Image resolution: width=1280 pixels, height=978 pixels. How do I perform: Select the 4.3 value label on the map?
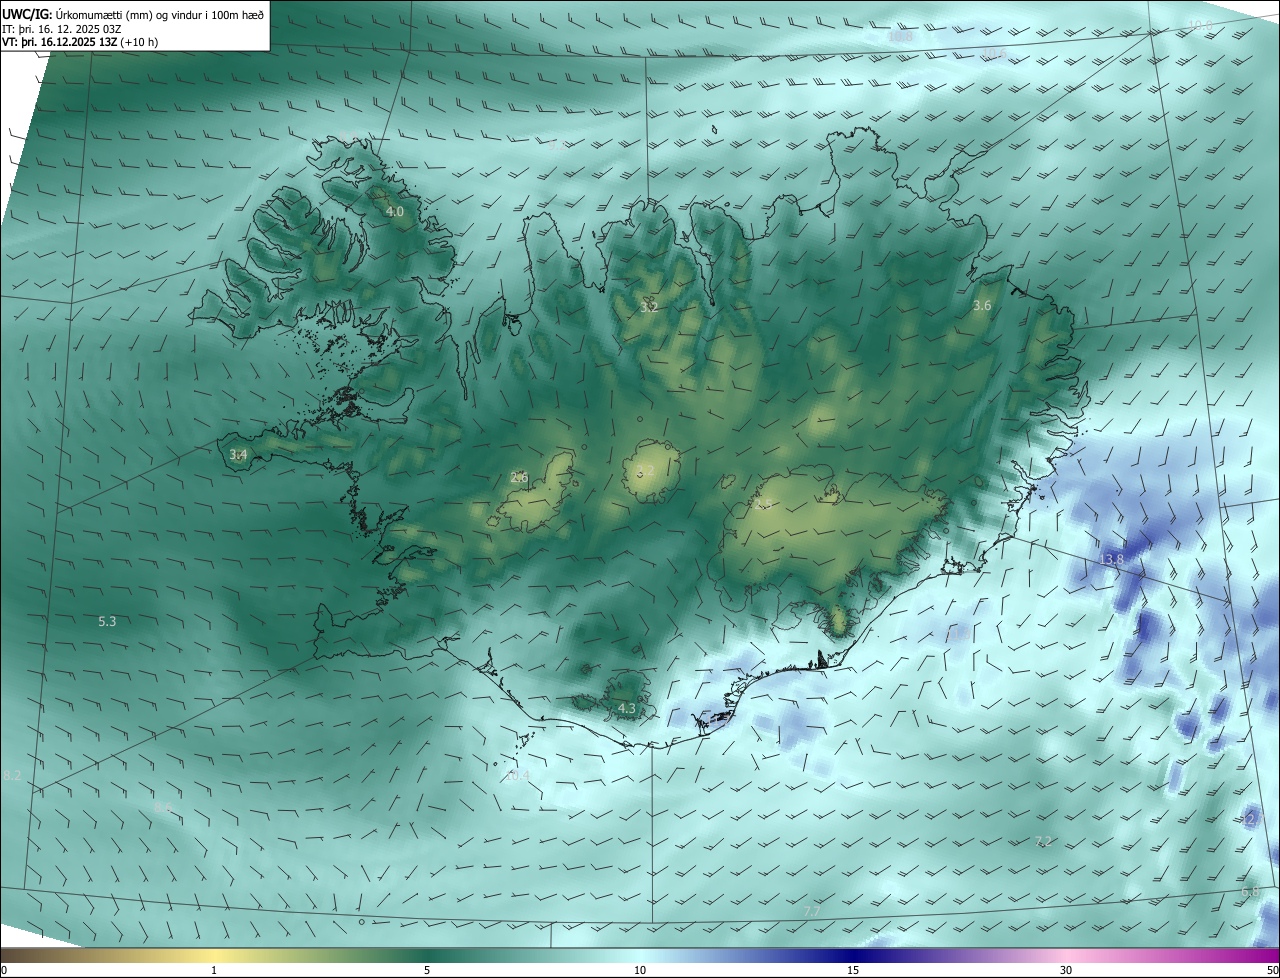point(627,709)
